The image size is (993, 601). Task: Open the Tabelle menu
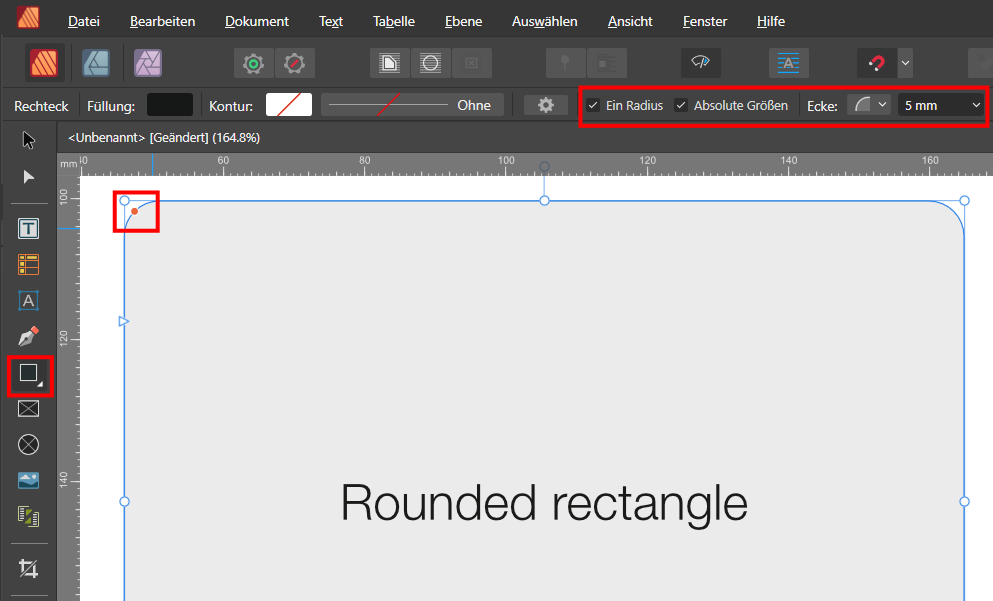point(393,21)
